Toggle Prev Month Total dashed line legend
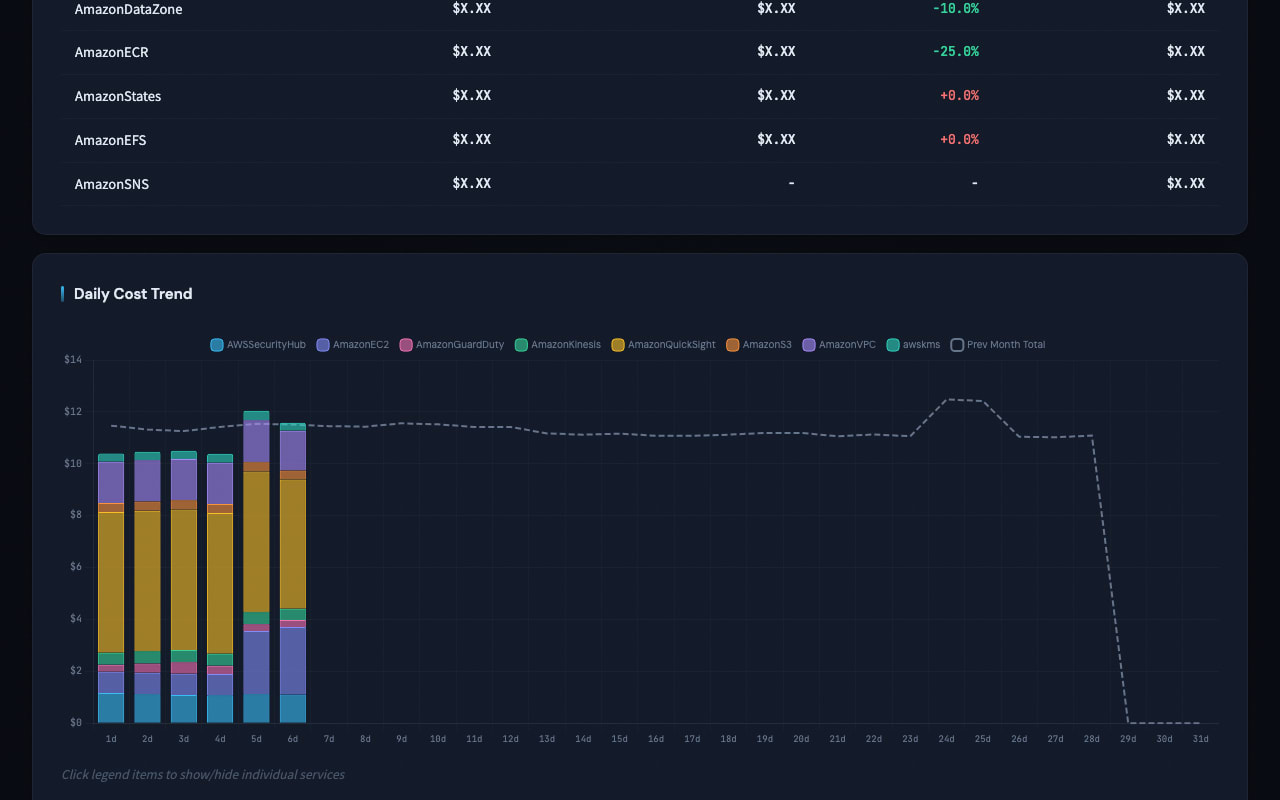This screenshot has width=1280, height=800. coord(957,345)
